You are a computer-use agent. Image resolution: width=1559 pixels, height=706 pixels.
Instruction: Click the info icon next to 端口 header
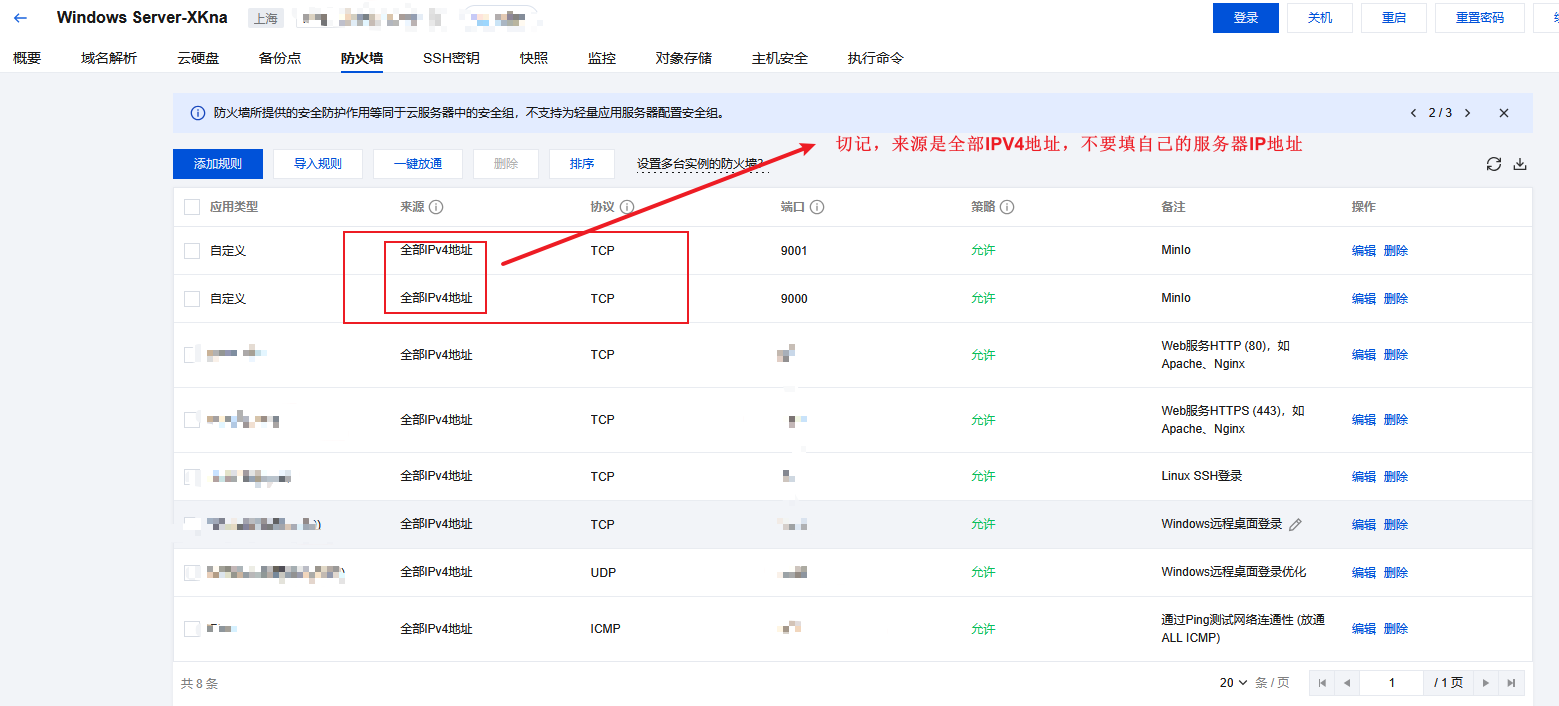[816, 207]
